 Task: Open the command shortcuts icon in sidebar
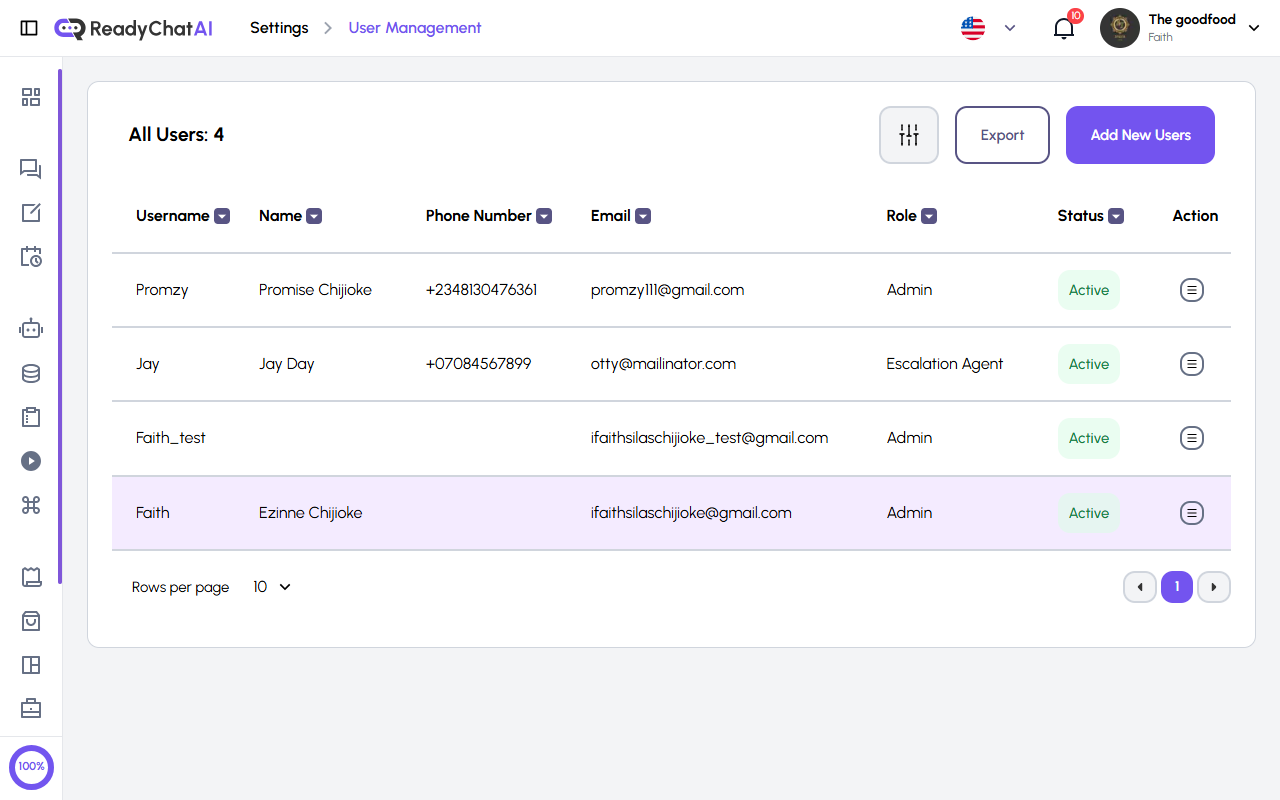pos(31,505)
